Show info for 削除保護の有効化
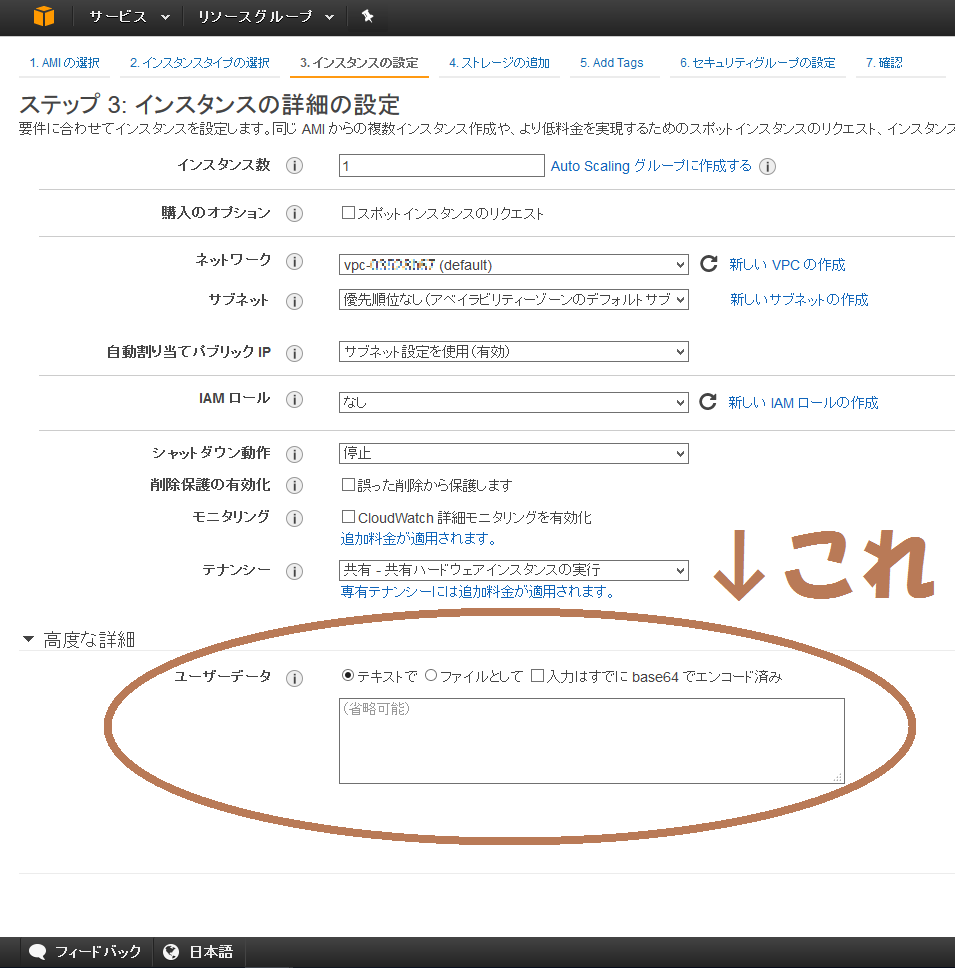The image size is (955, 968). point(294,485)
